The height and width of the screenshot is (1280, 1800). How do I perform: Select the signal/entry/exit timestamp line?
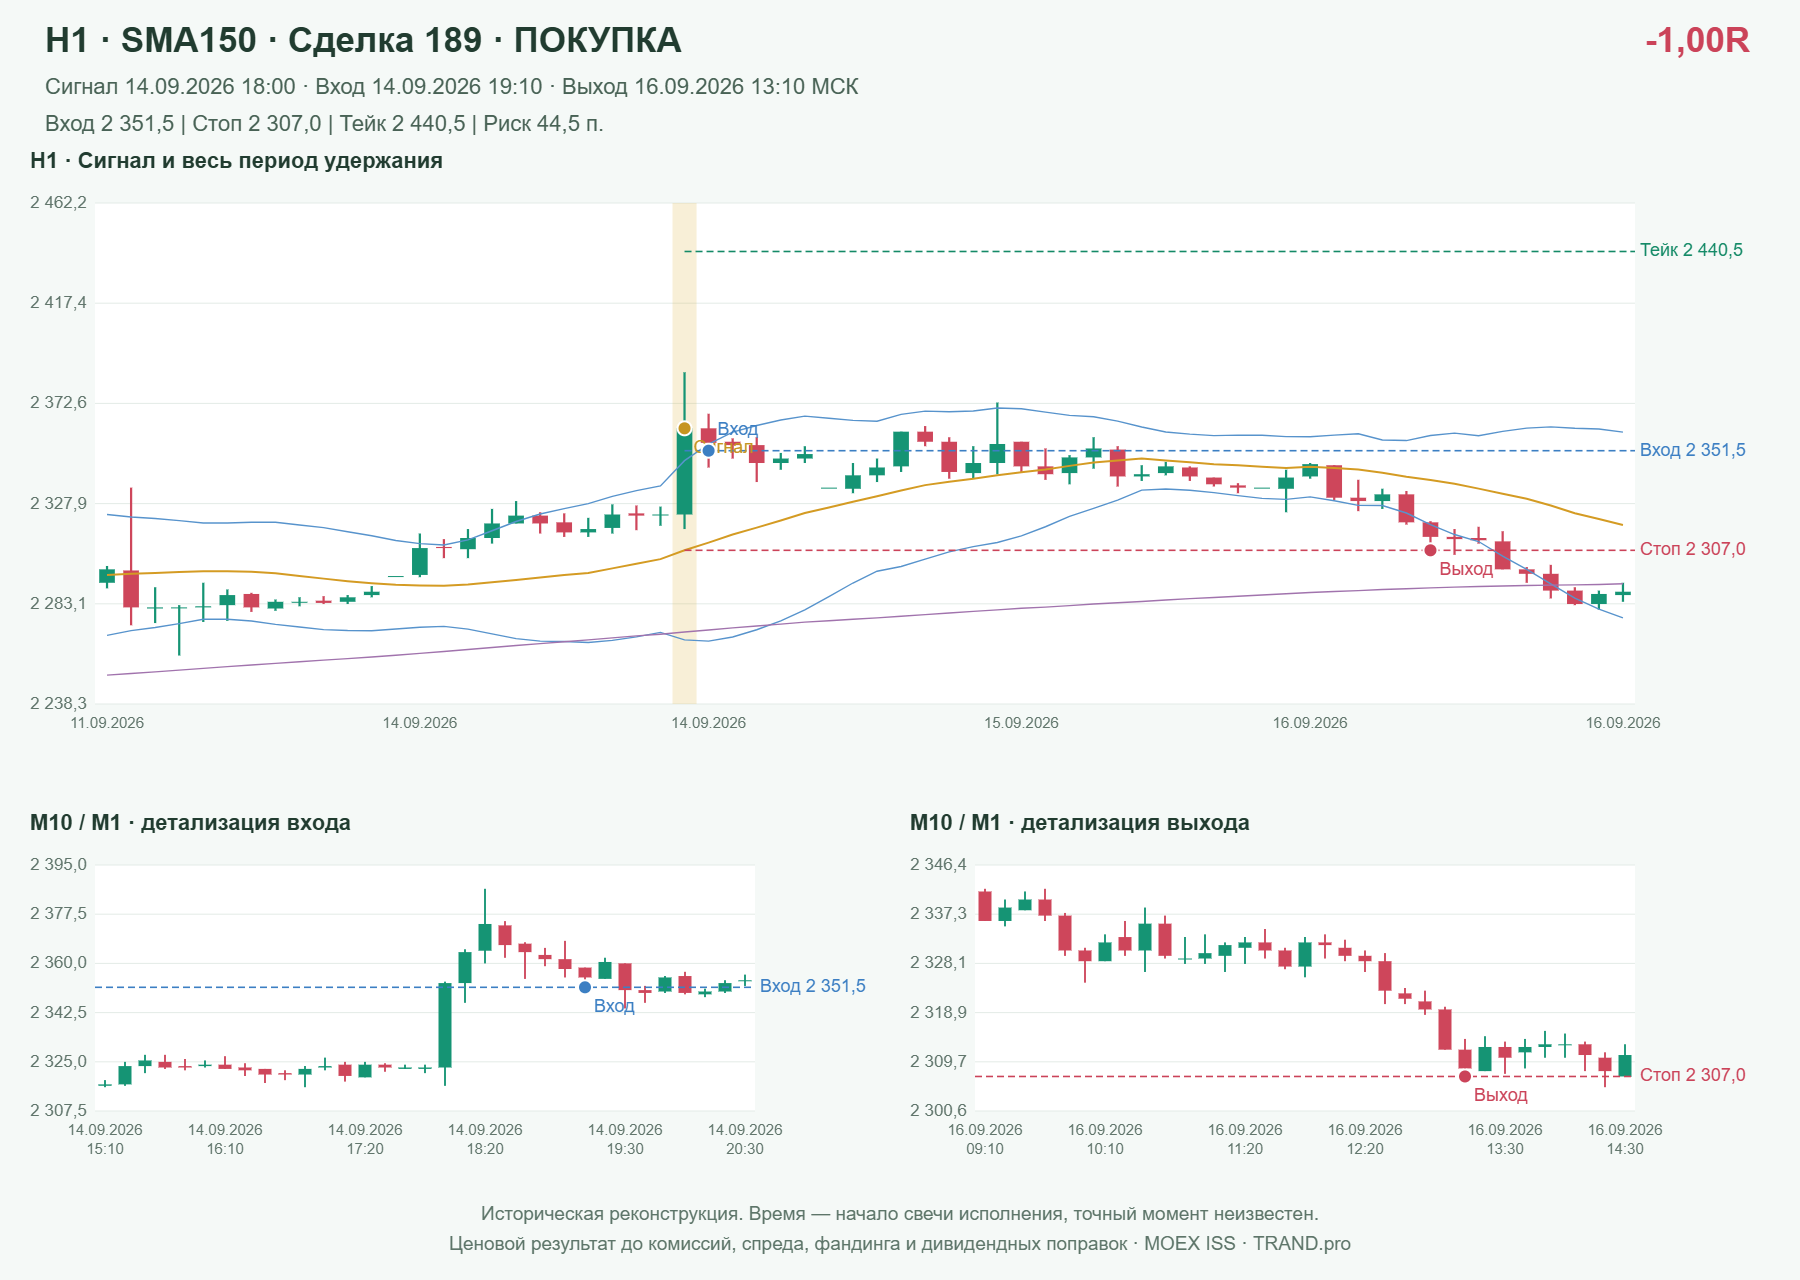click(x=452, y=87)
